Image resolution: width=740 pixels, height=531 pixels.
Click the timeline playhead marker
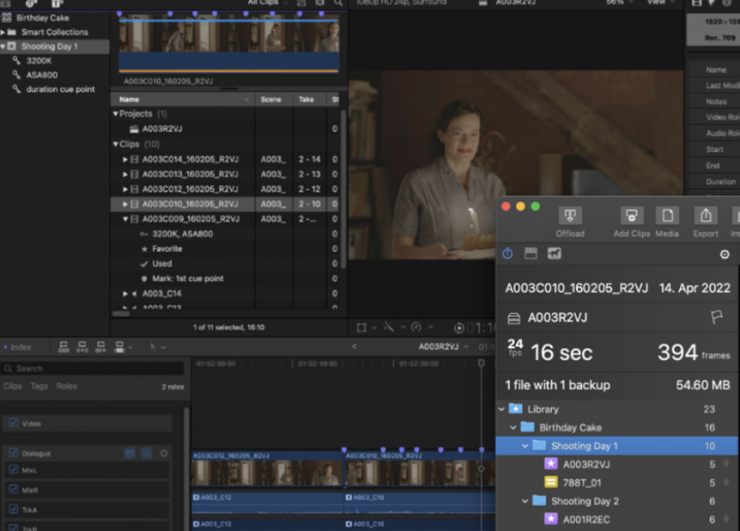click(x=481, y=363)
